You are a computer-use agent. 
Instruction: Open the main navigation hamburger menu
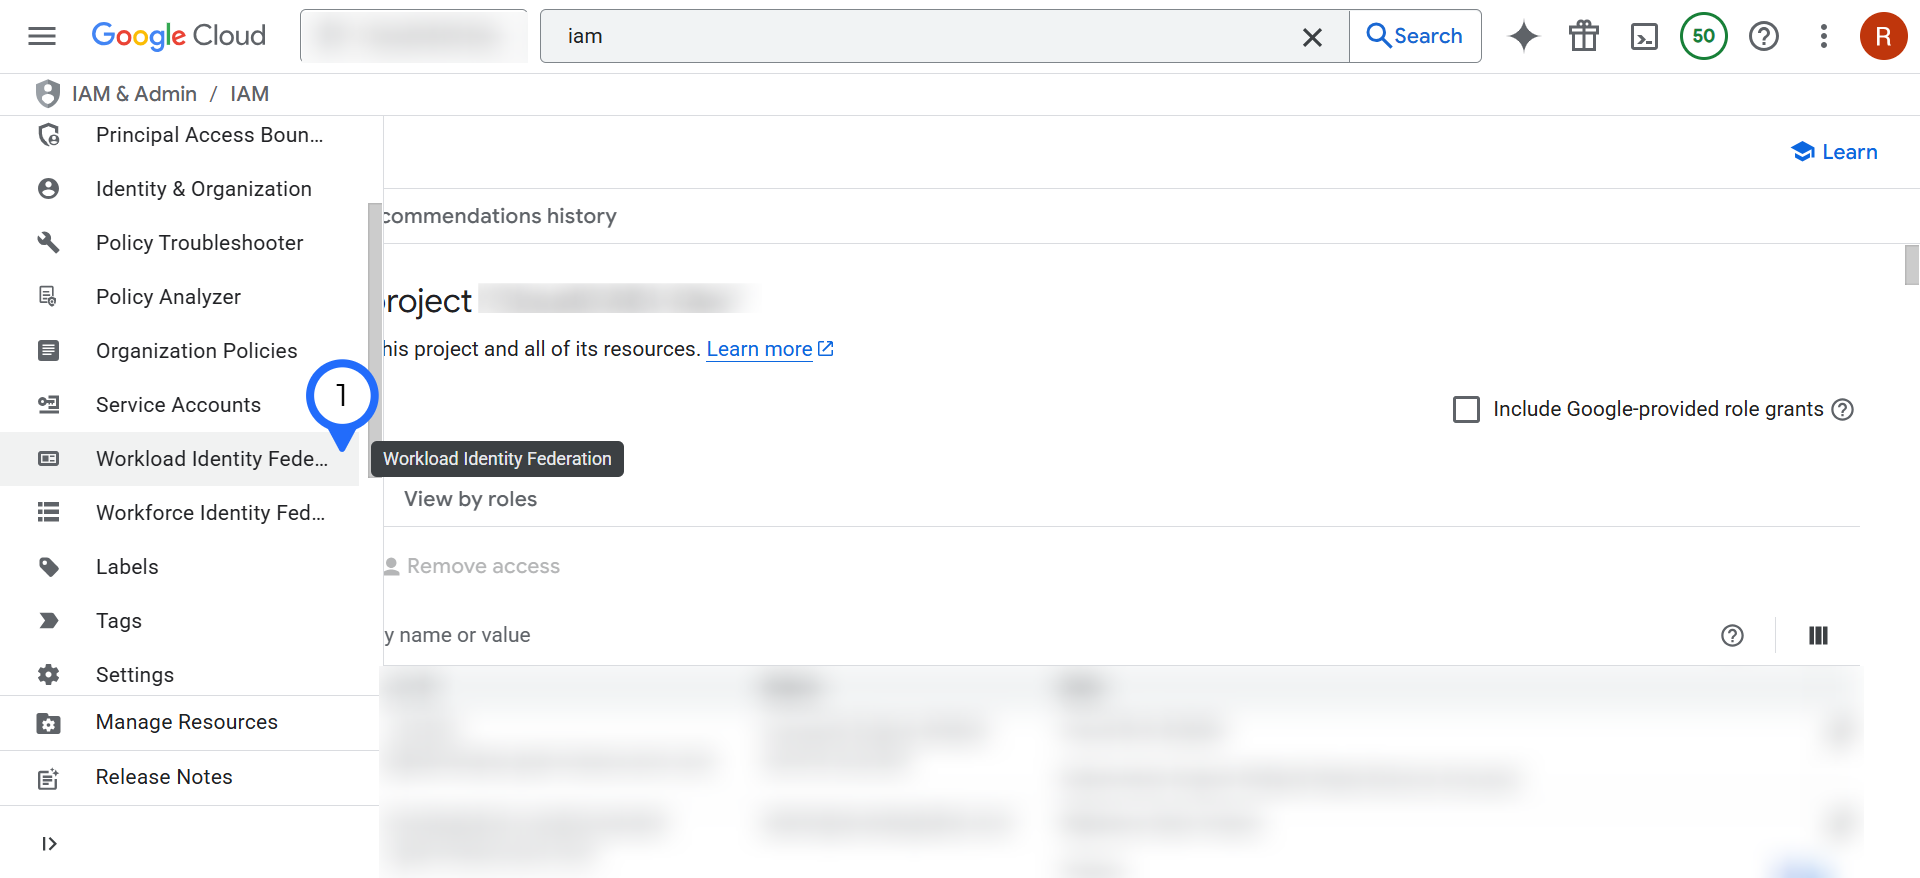tap(42, 36)
